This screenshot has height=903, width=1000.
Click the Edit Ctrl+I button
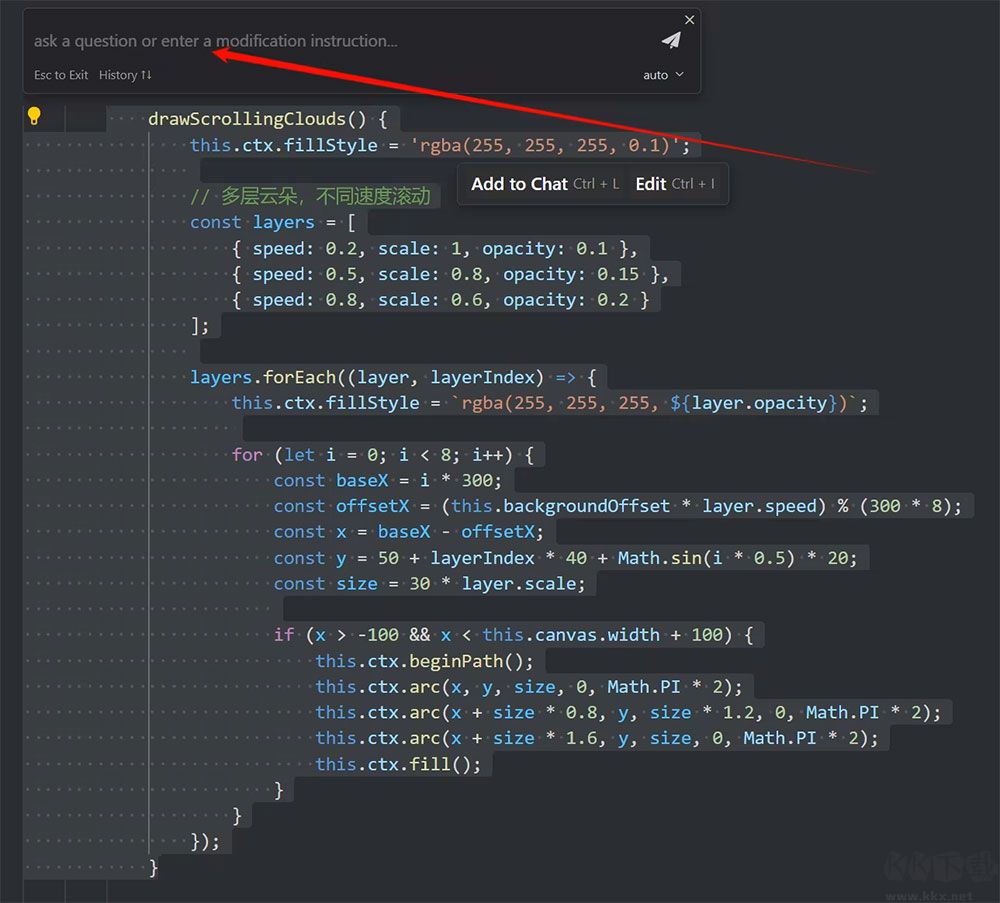click(677, 183)
